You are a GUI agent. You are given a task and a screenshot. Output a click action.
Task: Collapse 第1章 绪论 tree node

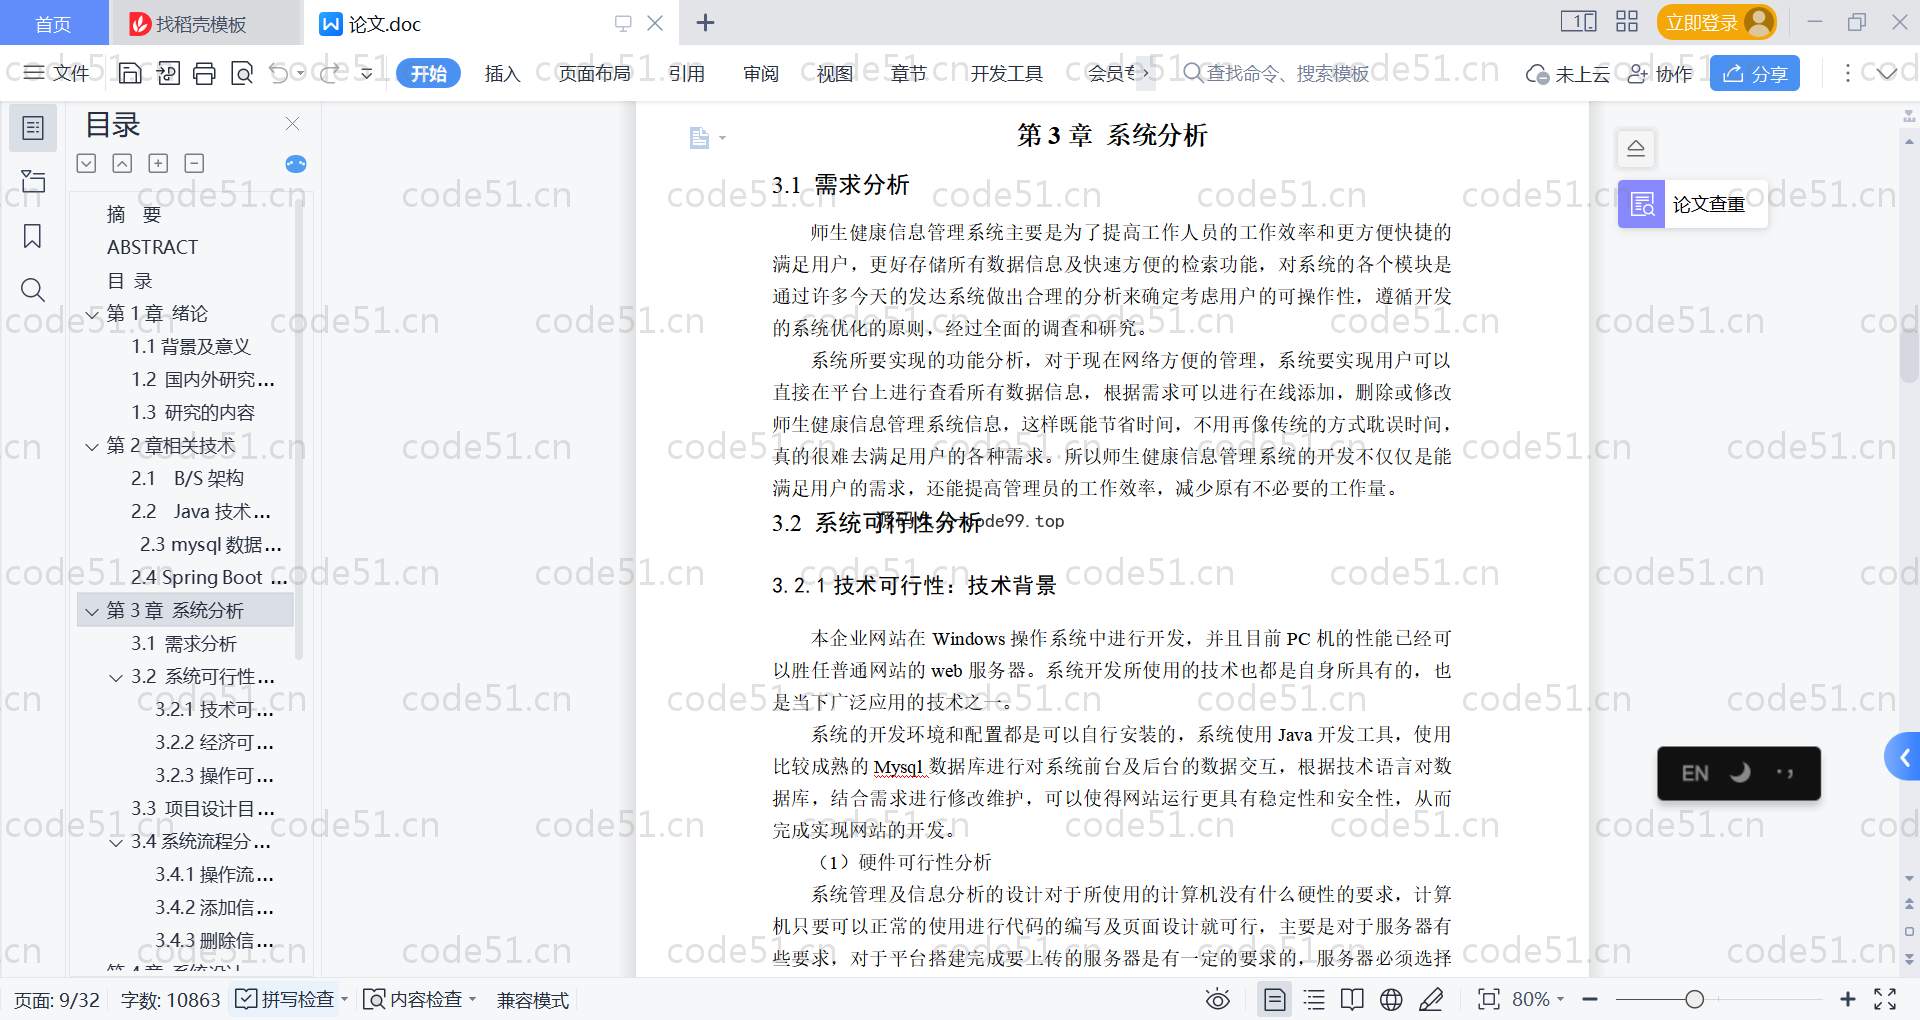[92, 314]
